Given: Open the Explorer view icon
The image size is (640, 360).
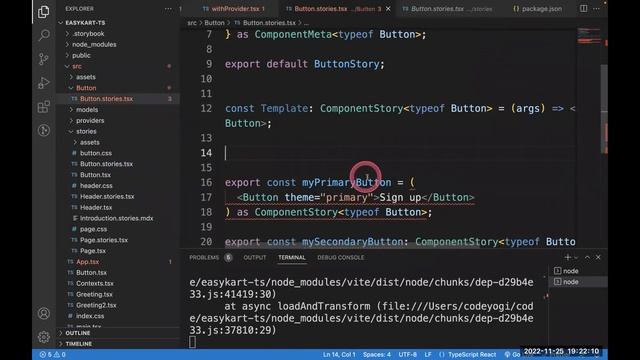Looking at the screenshot, I should click(44, 12).
